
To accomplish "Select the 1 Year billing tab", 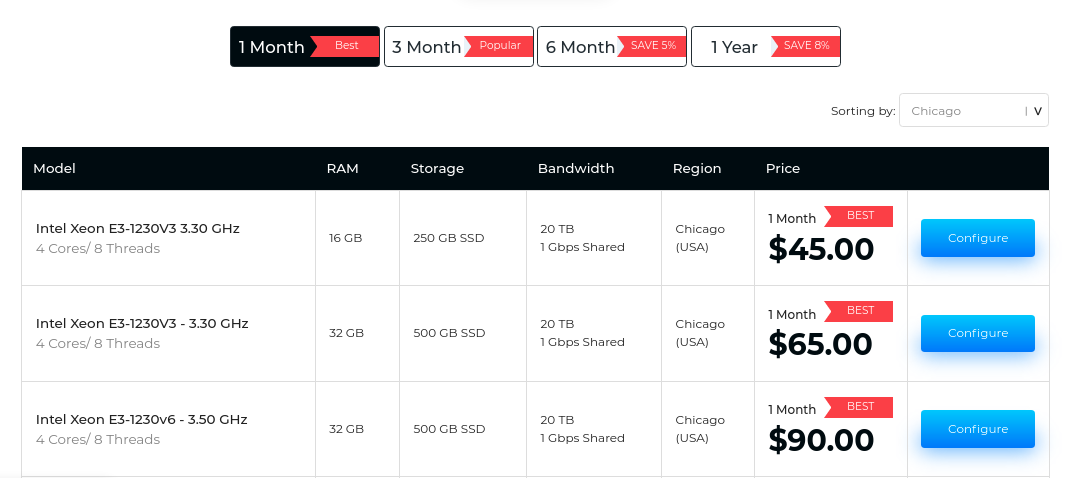I will [766, 47].
